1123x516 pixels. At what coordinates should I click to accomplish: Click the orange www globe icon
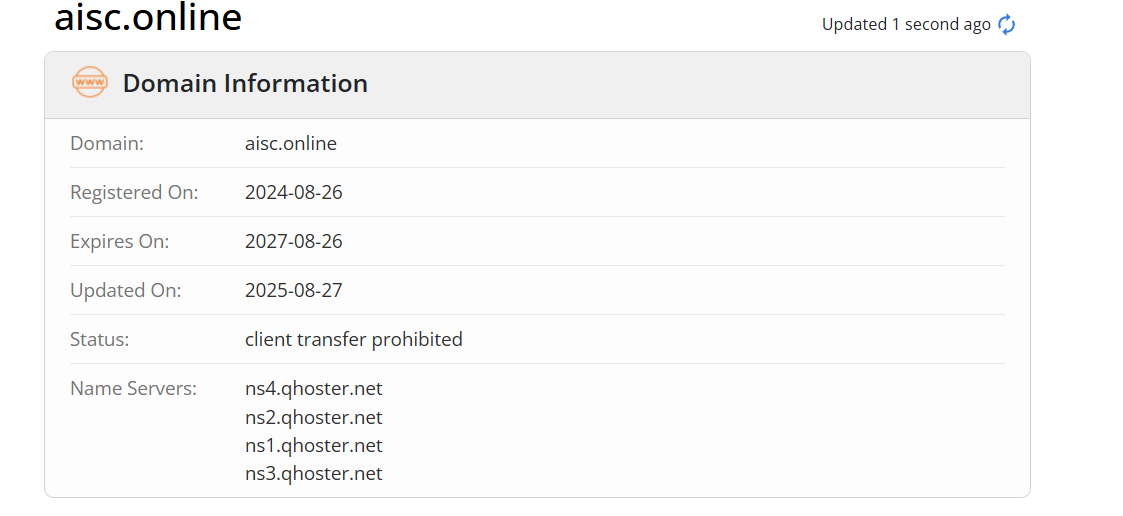click(x=90, y=82)
